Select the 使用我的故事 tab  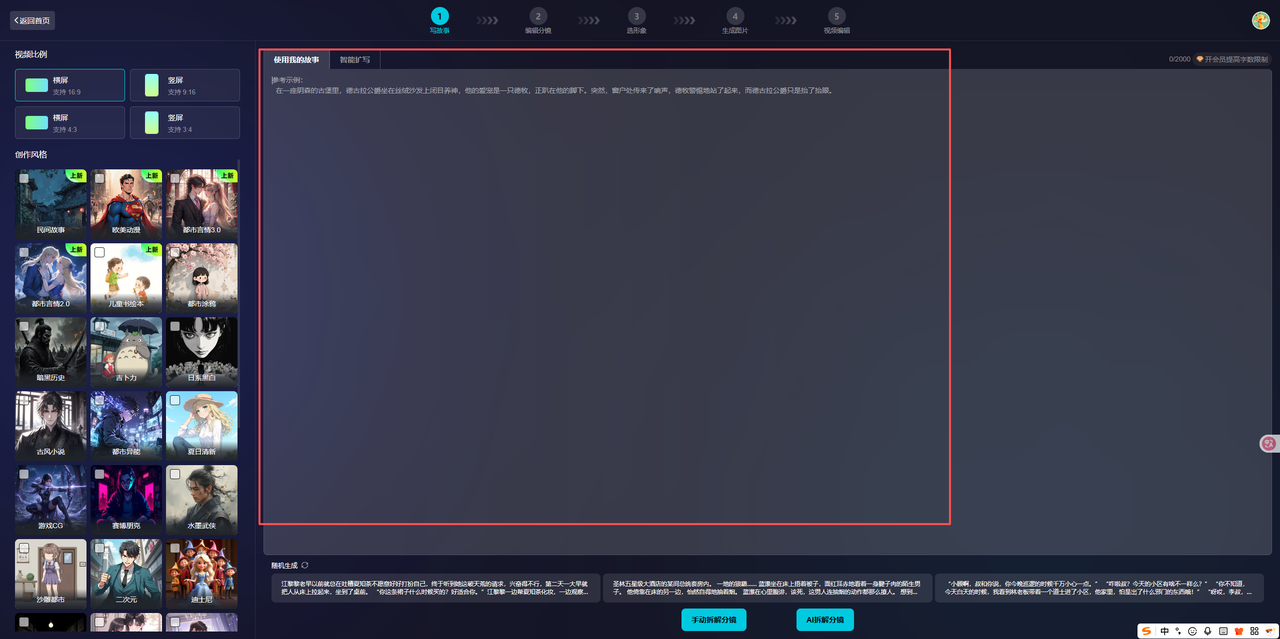[296, 60]
